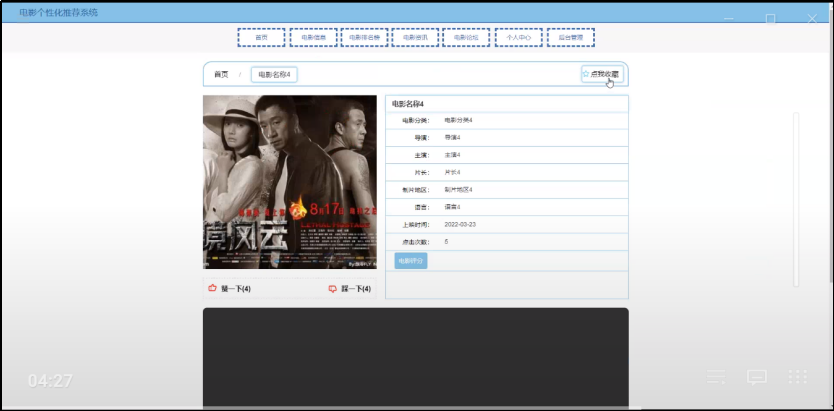Open the nine-dot grid icon in overlay

[x=797, y=376]
